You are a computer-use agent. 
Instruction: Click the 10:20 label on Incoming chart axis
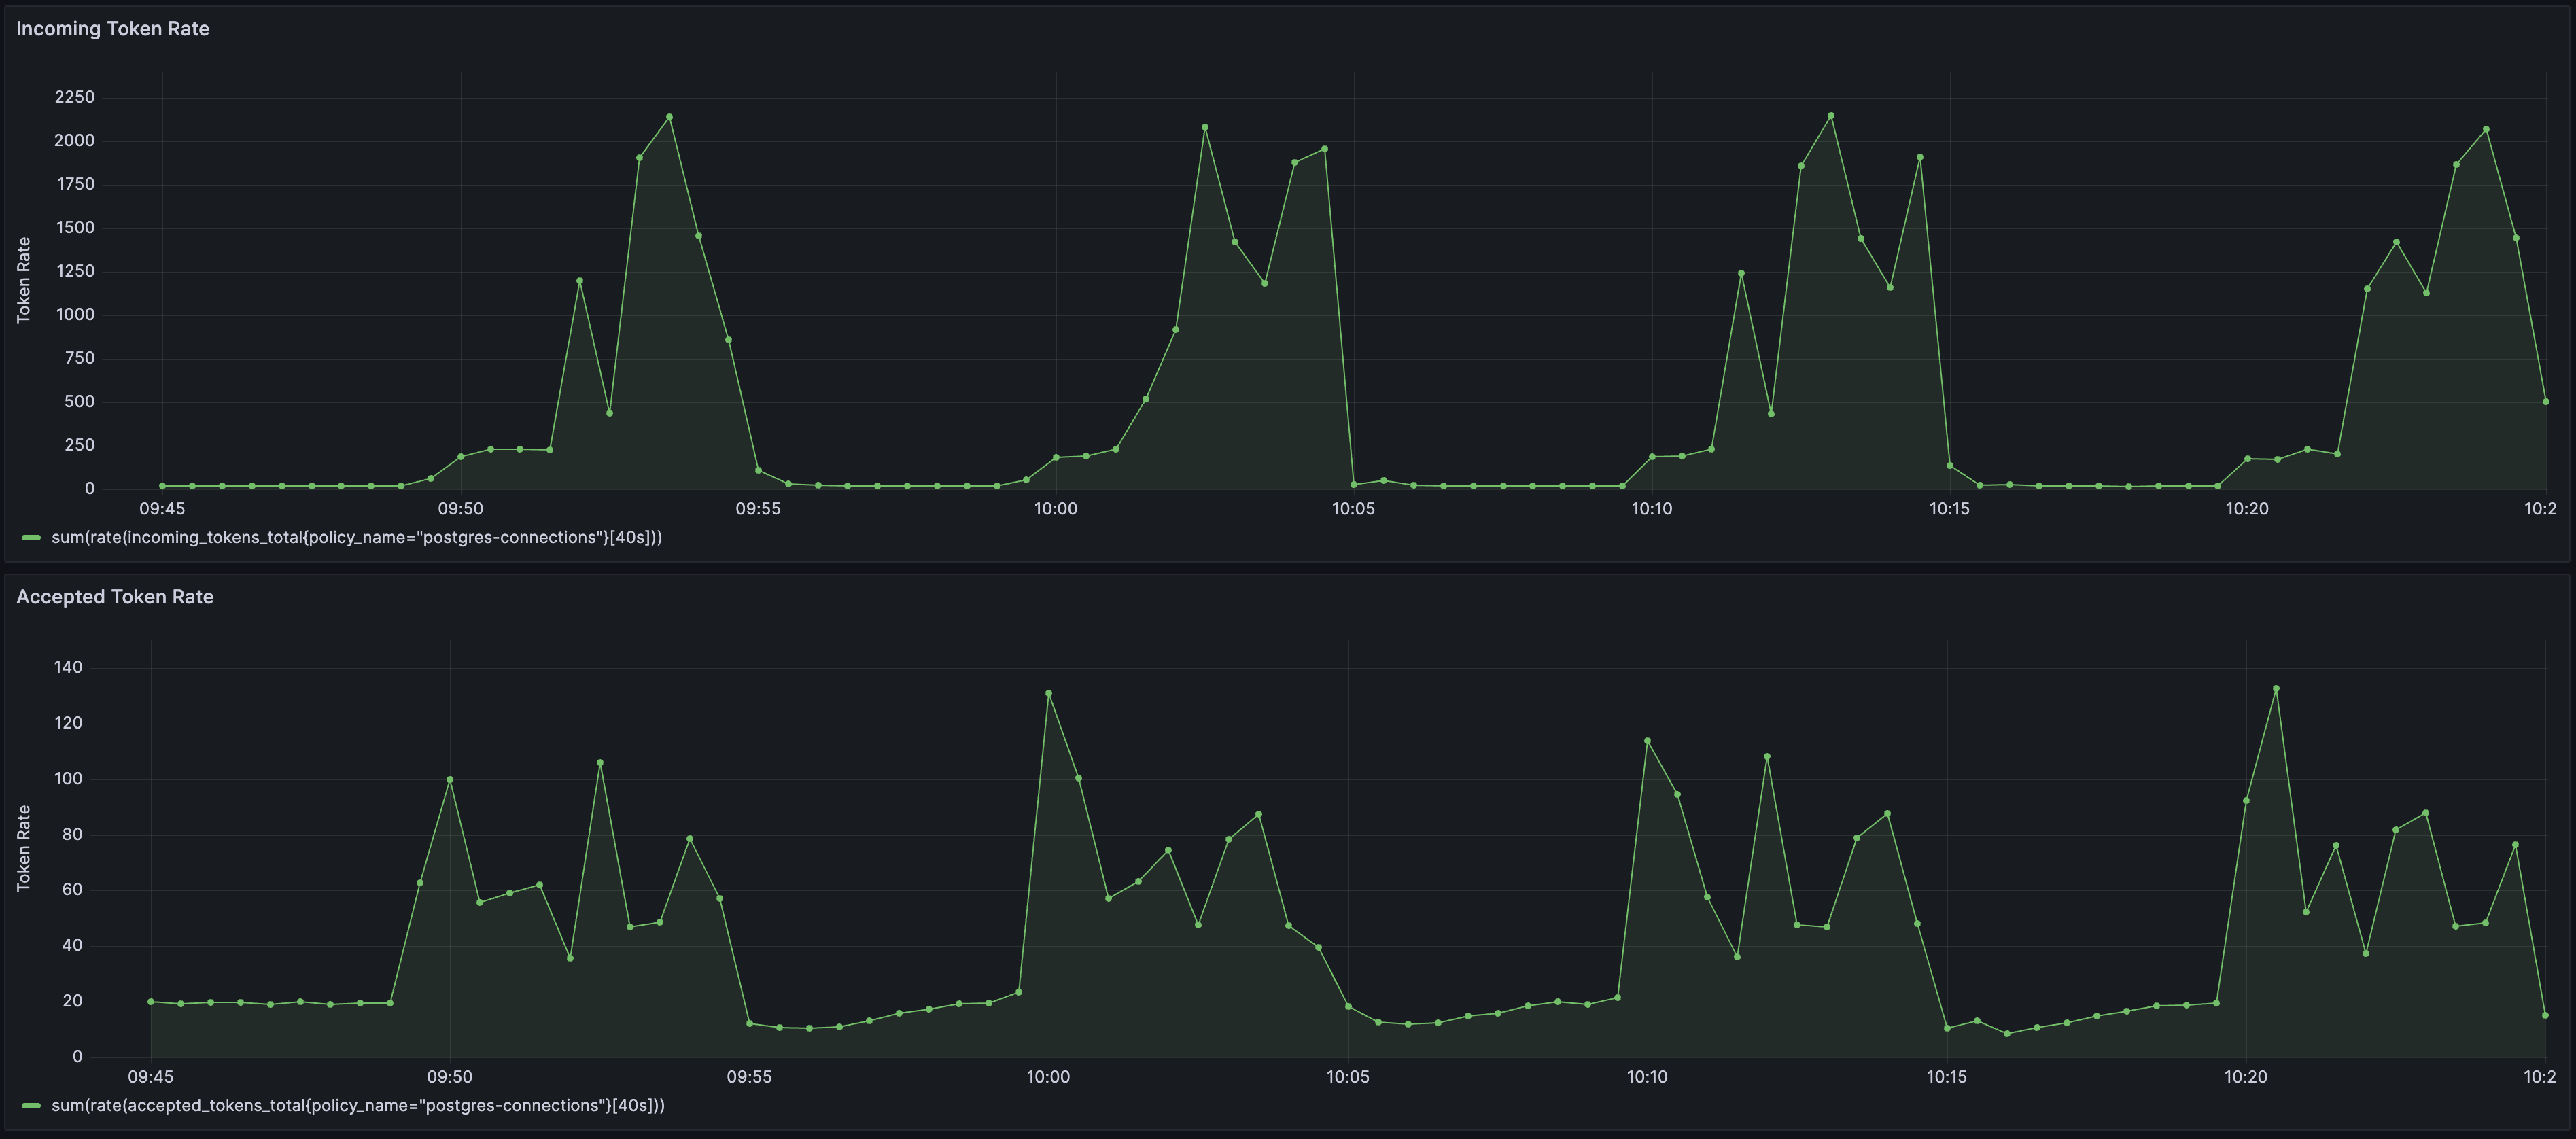[x=2247, y=509]
